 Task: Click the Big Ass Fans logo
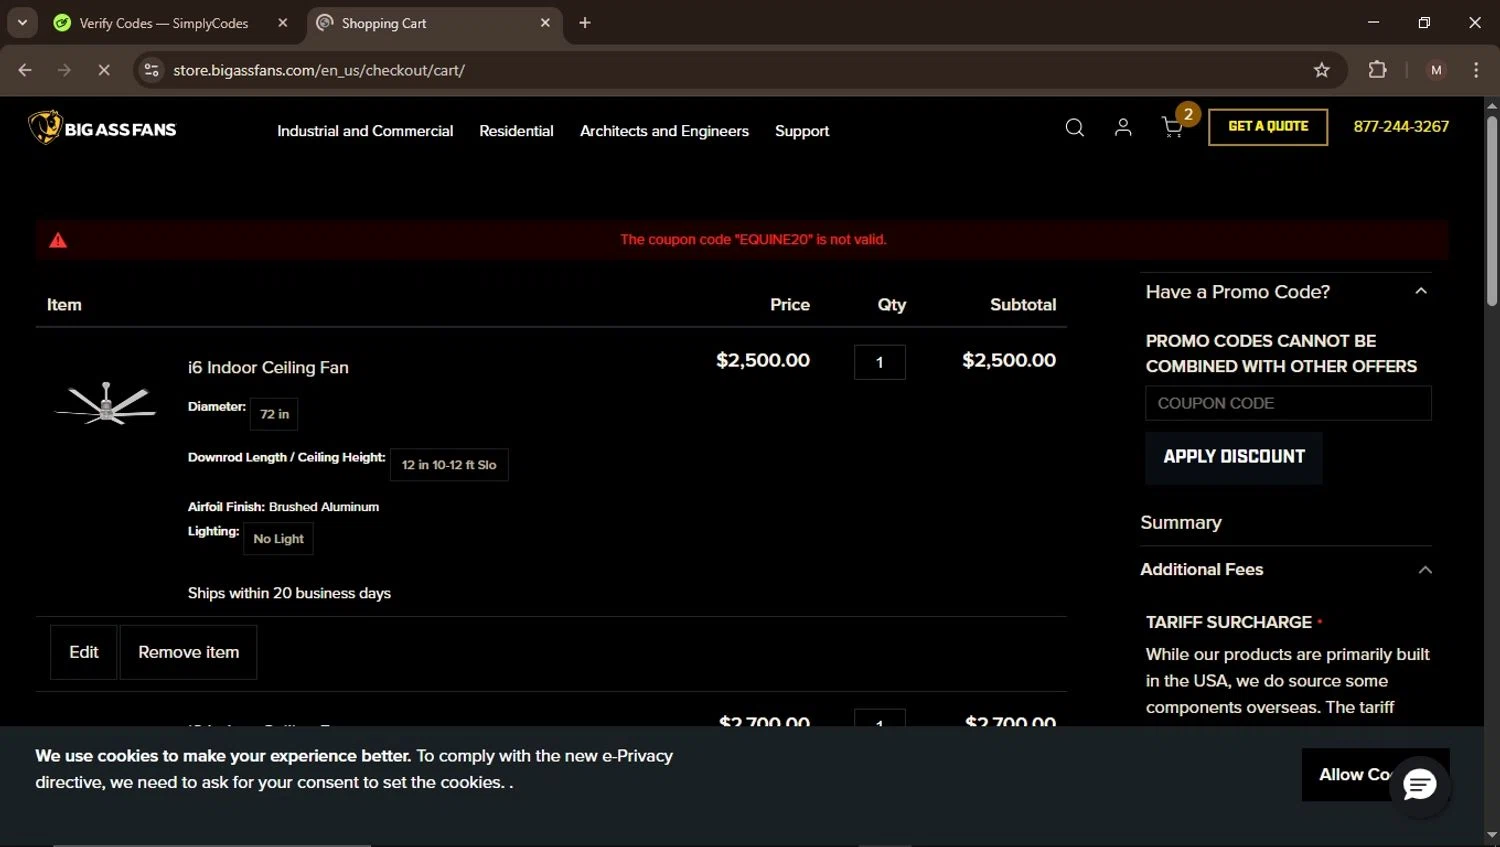tap(102, 128)
